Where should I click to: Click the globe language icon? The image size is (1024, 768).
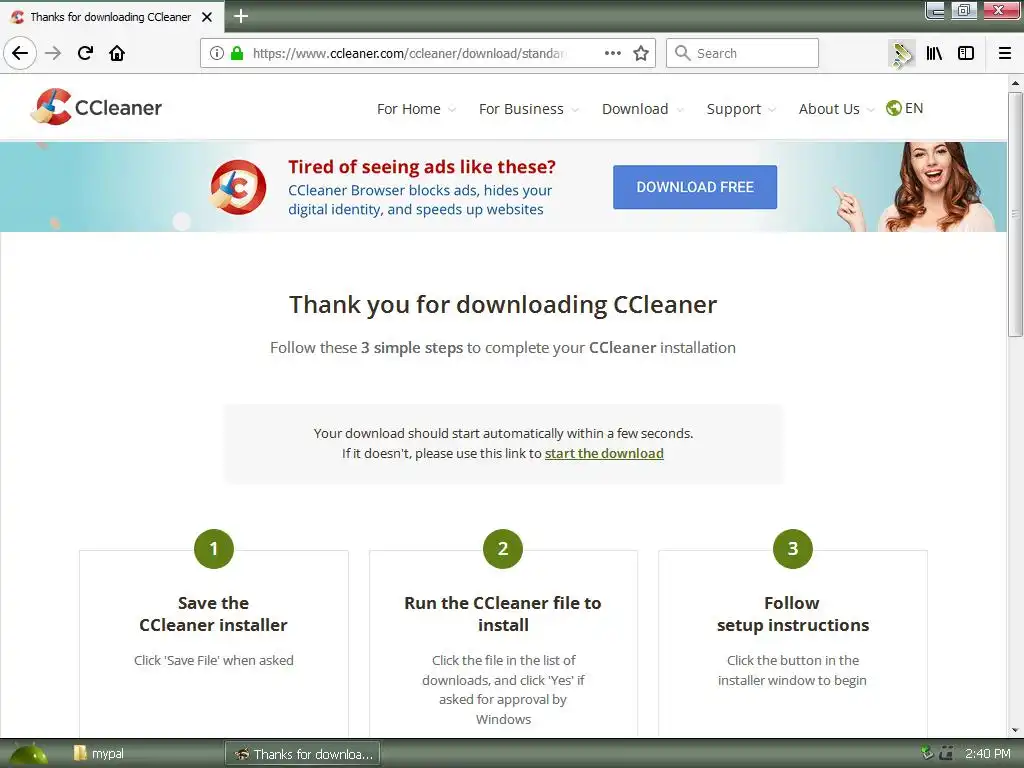click(x=893, y=108)
